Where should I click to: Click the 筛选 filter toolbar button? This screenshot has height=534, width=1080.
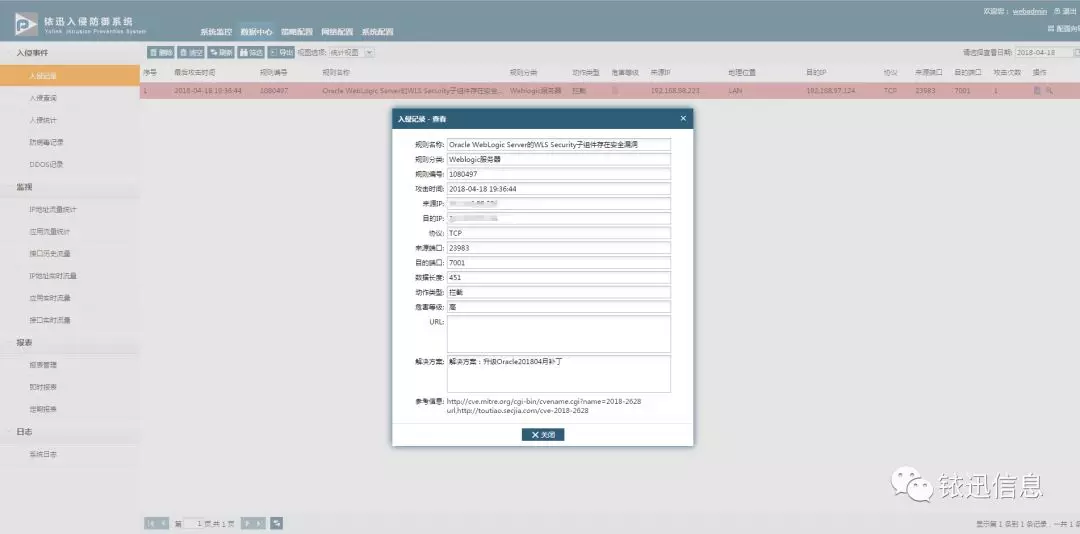pos(251,52)
